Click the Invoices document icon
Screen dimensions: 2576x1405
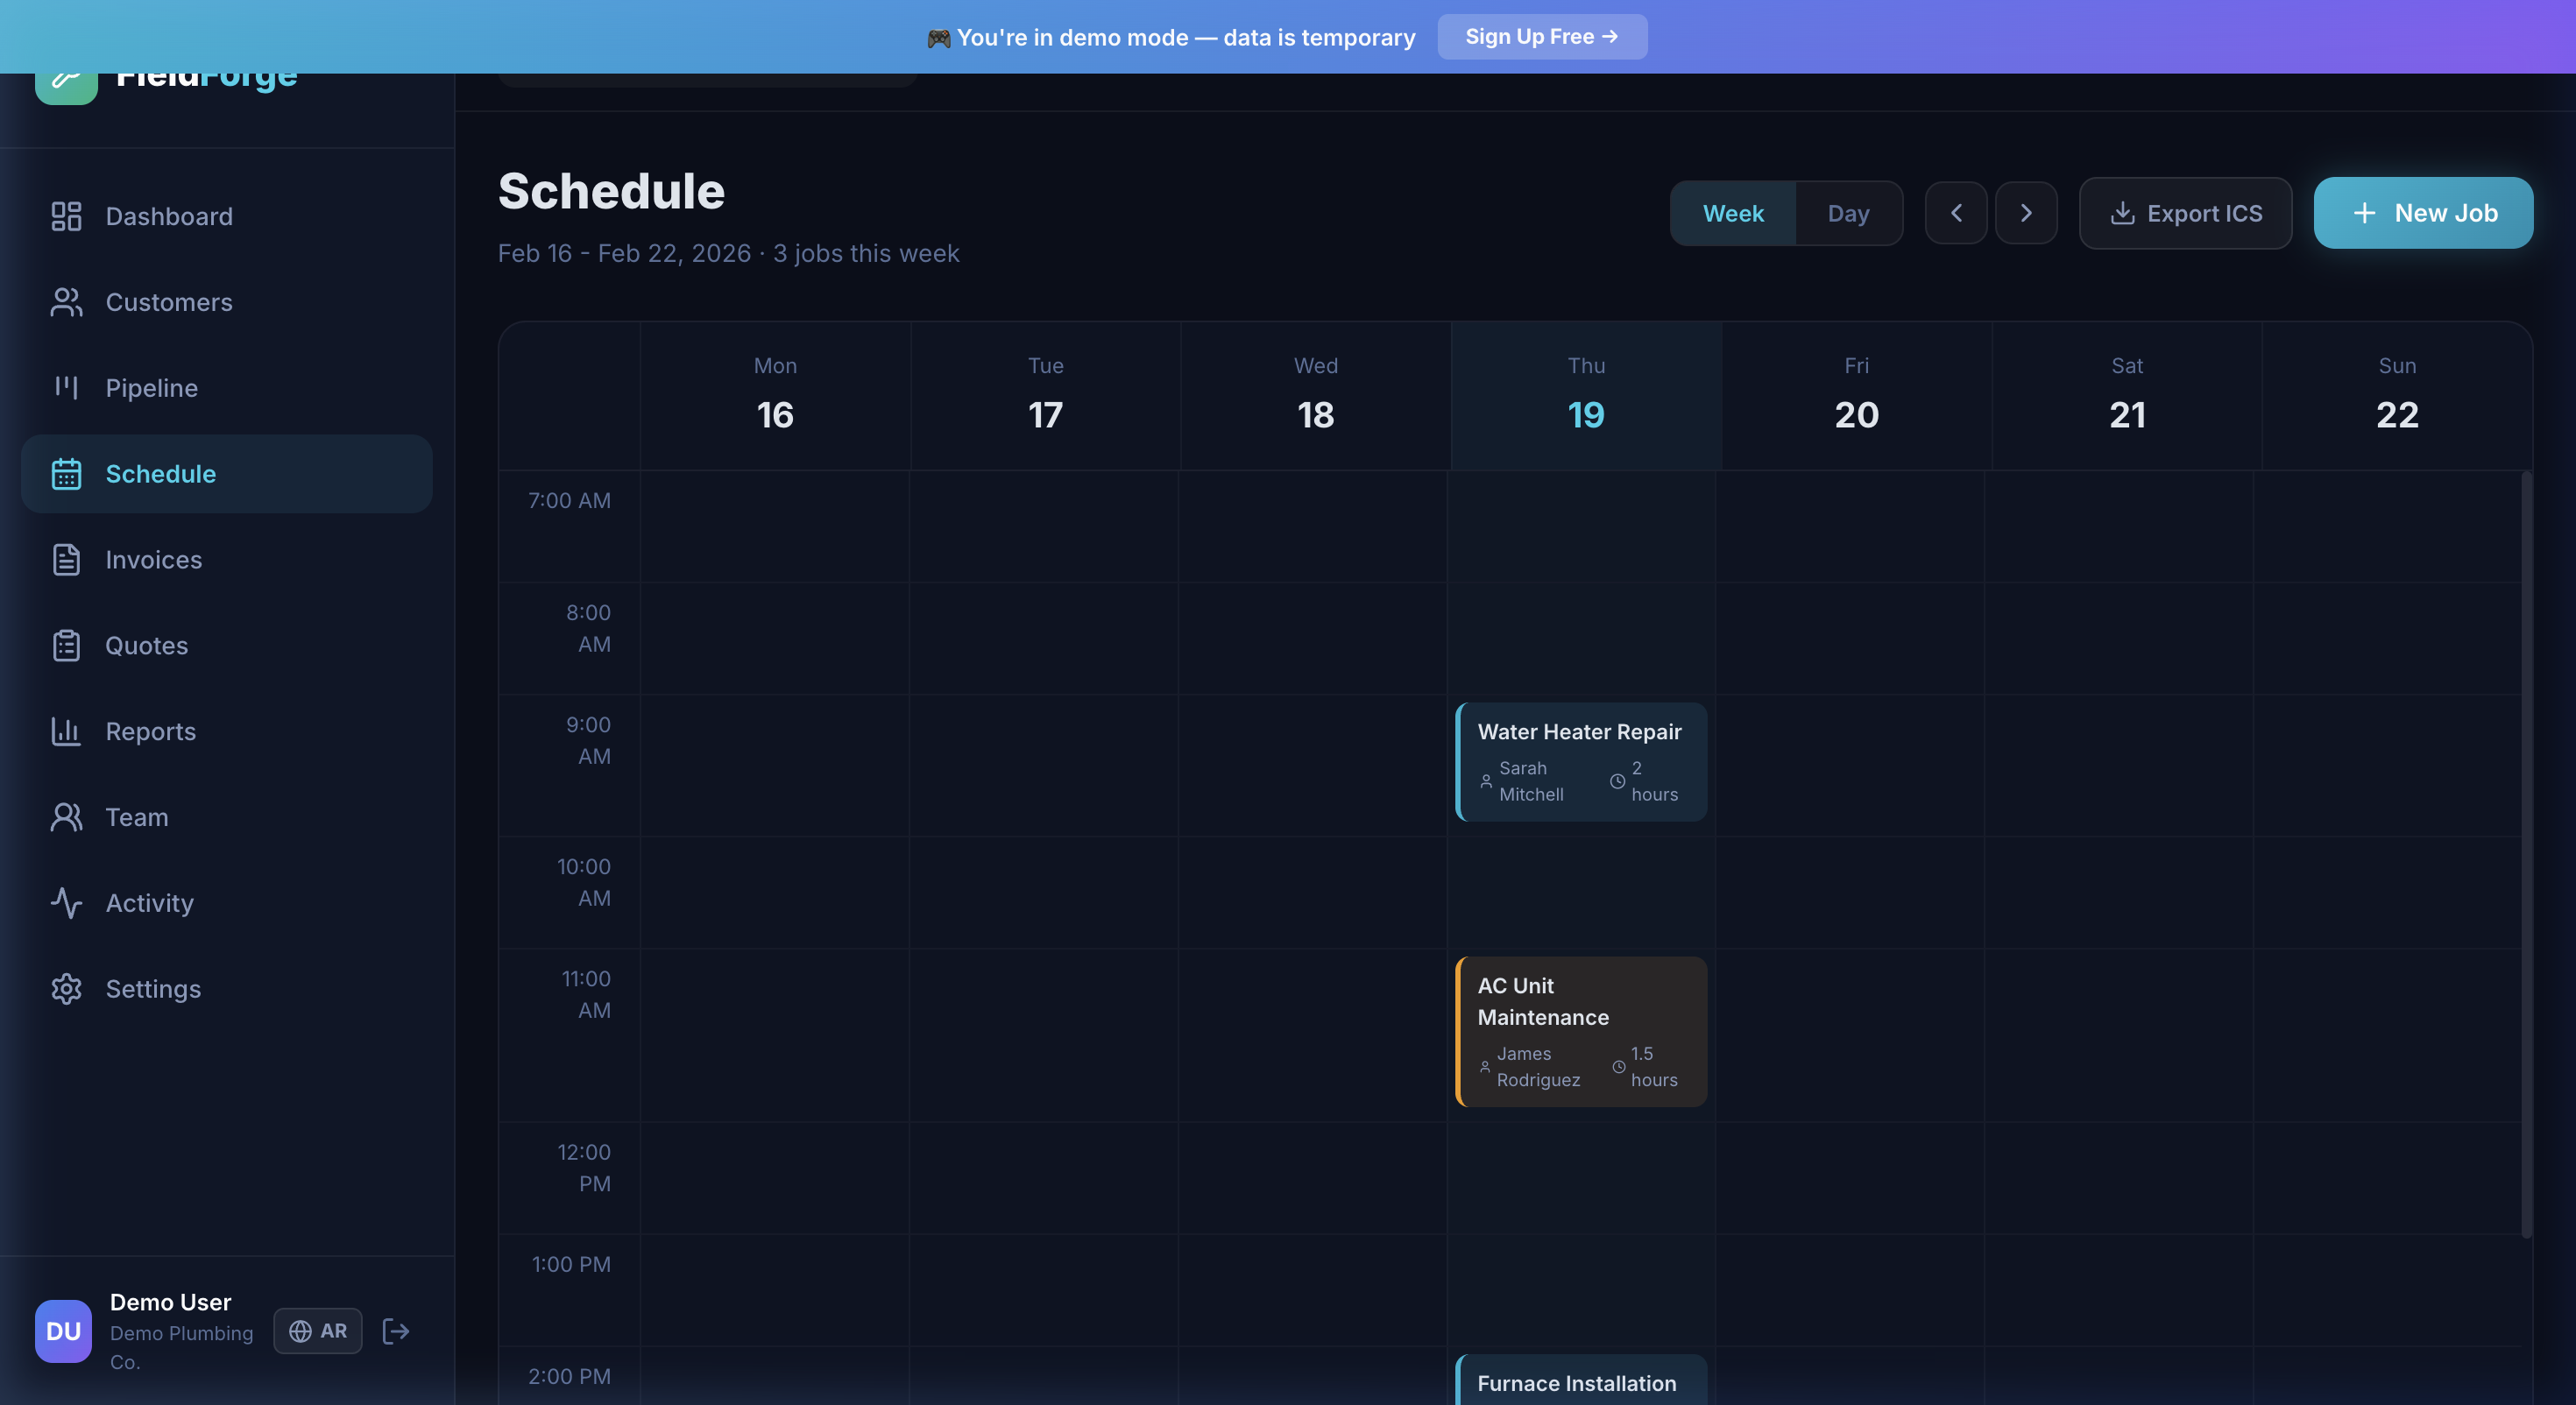coord(66,559)
